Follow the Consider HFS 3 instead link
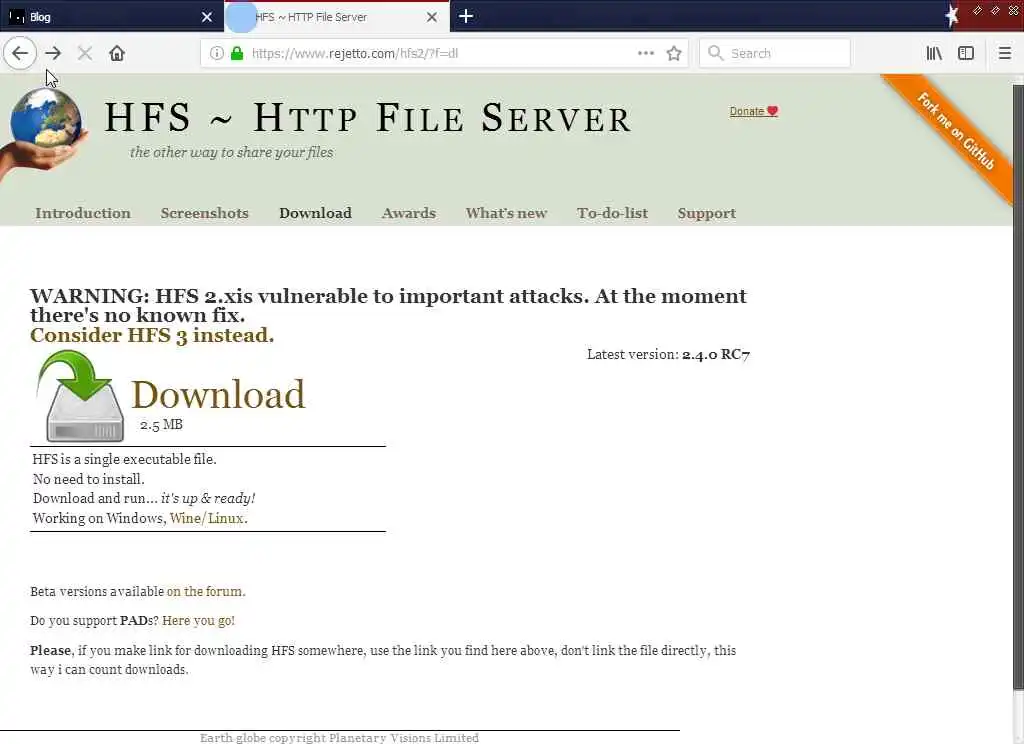This screenshot has width=1024, height=744. (x=152, y=335)
